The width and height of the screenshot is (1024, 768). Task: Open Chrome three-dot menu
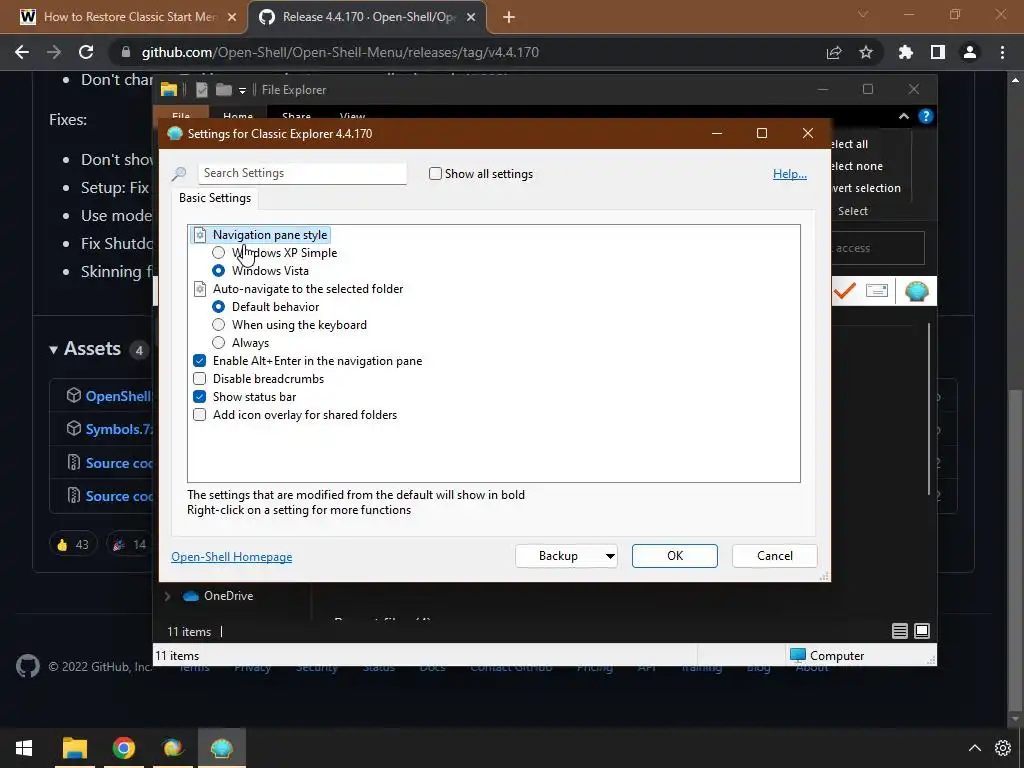tap(1002, 52)
